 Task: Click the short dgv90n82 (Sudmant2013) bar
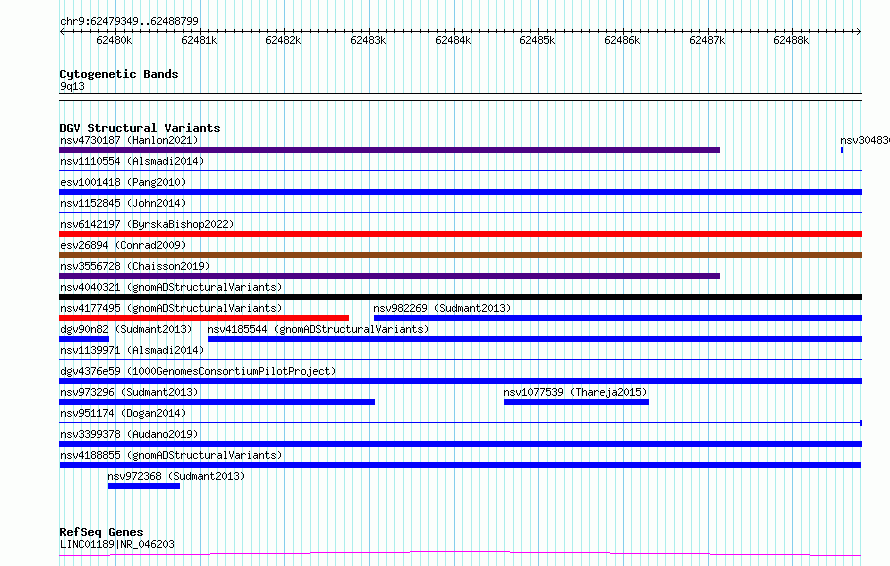pyautogui.click(x=84, y=339)
